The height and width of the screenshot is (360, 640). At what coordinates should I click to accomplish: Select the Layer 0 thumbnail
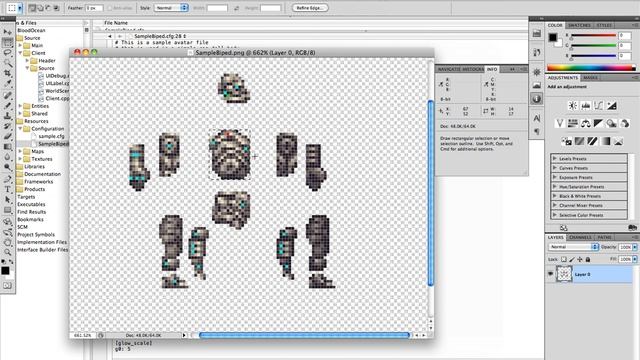click(564, 274)
